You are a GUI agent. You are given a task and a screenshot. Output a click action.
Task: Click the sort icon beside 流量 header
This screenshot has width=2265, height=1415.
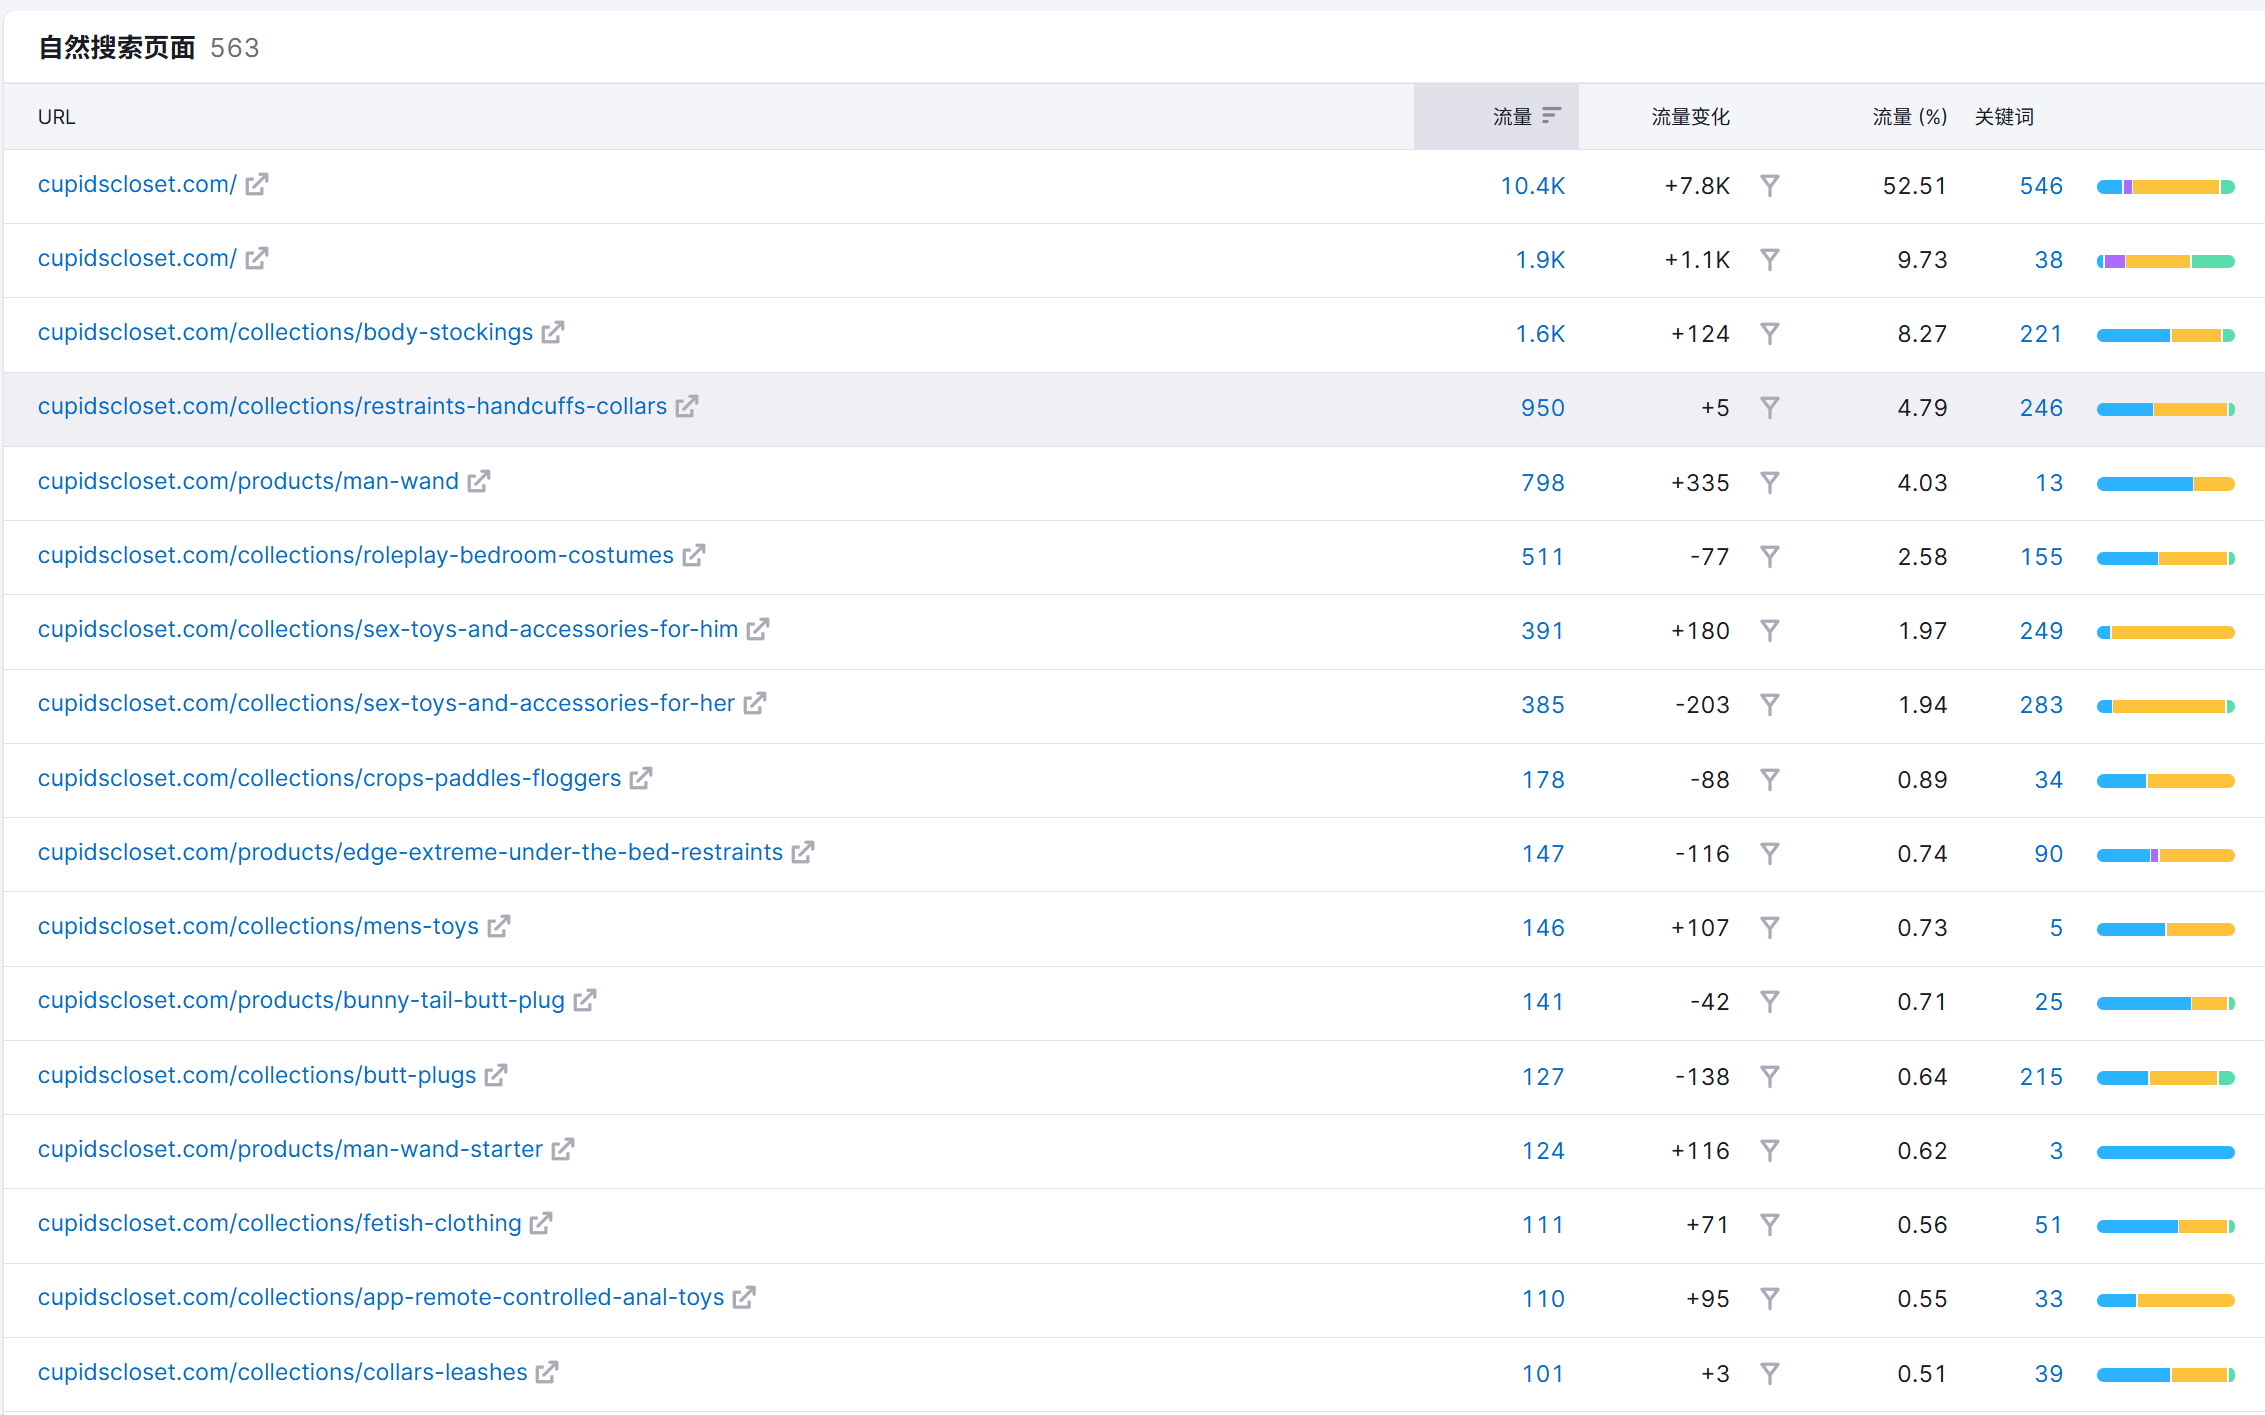coord(1551,116)
